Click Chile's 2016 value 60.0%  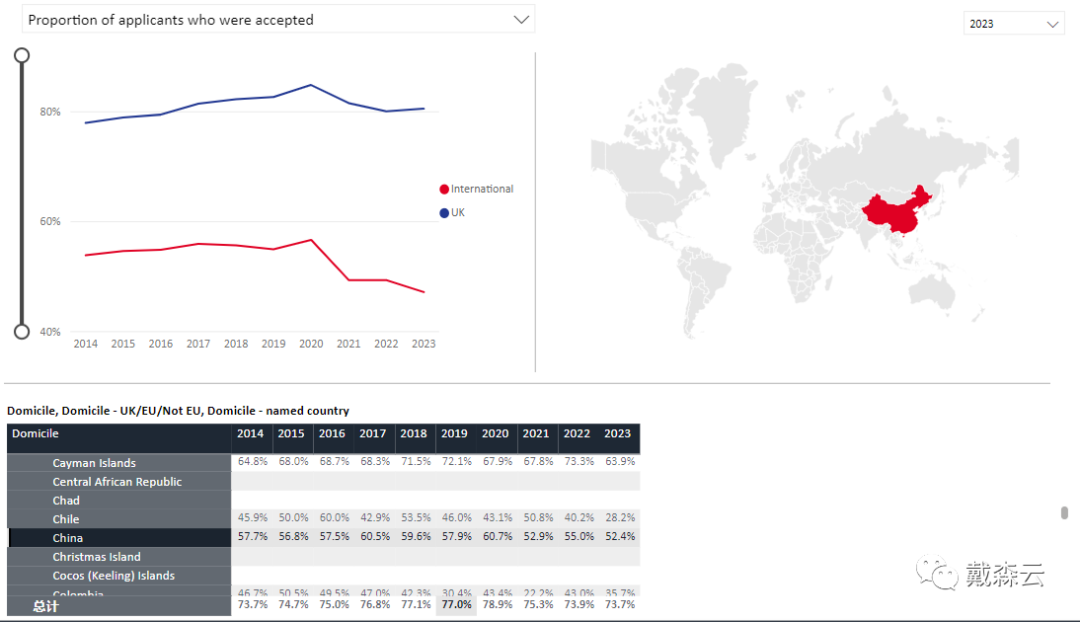[x=334, y=517]
